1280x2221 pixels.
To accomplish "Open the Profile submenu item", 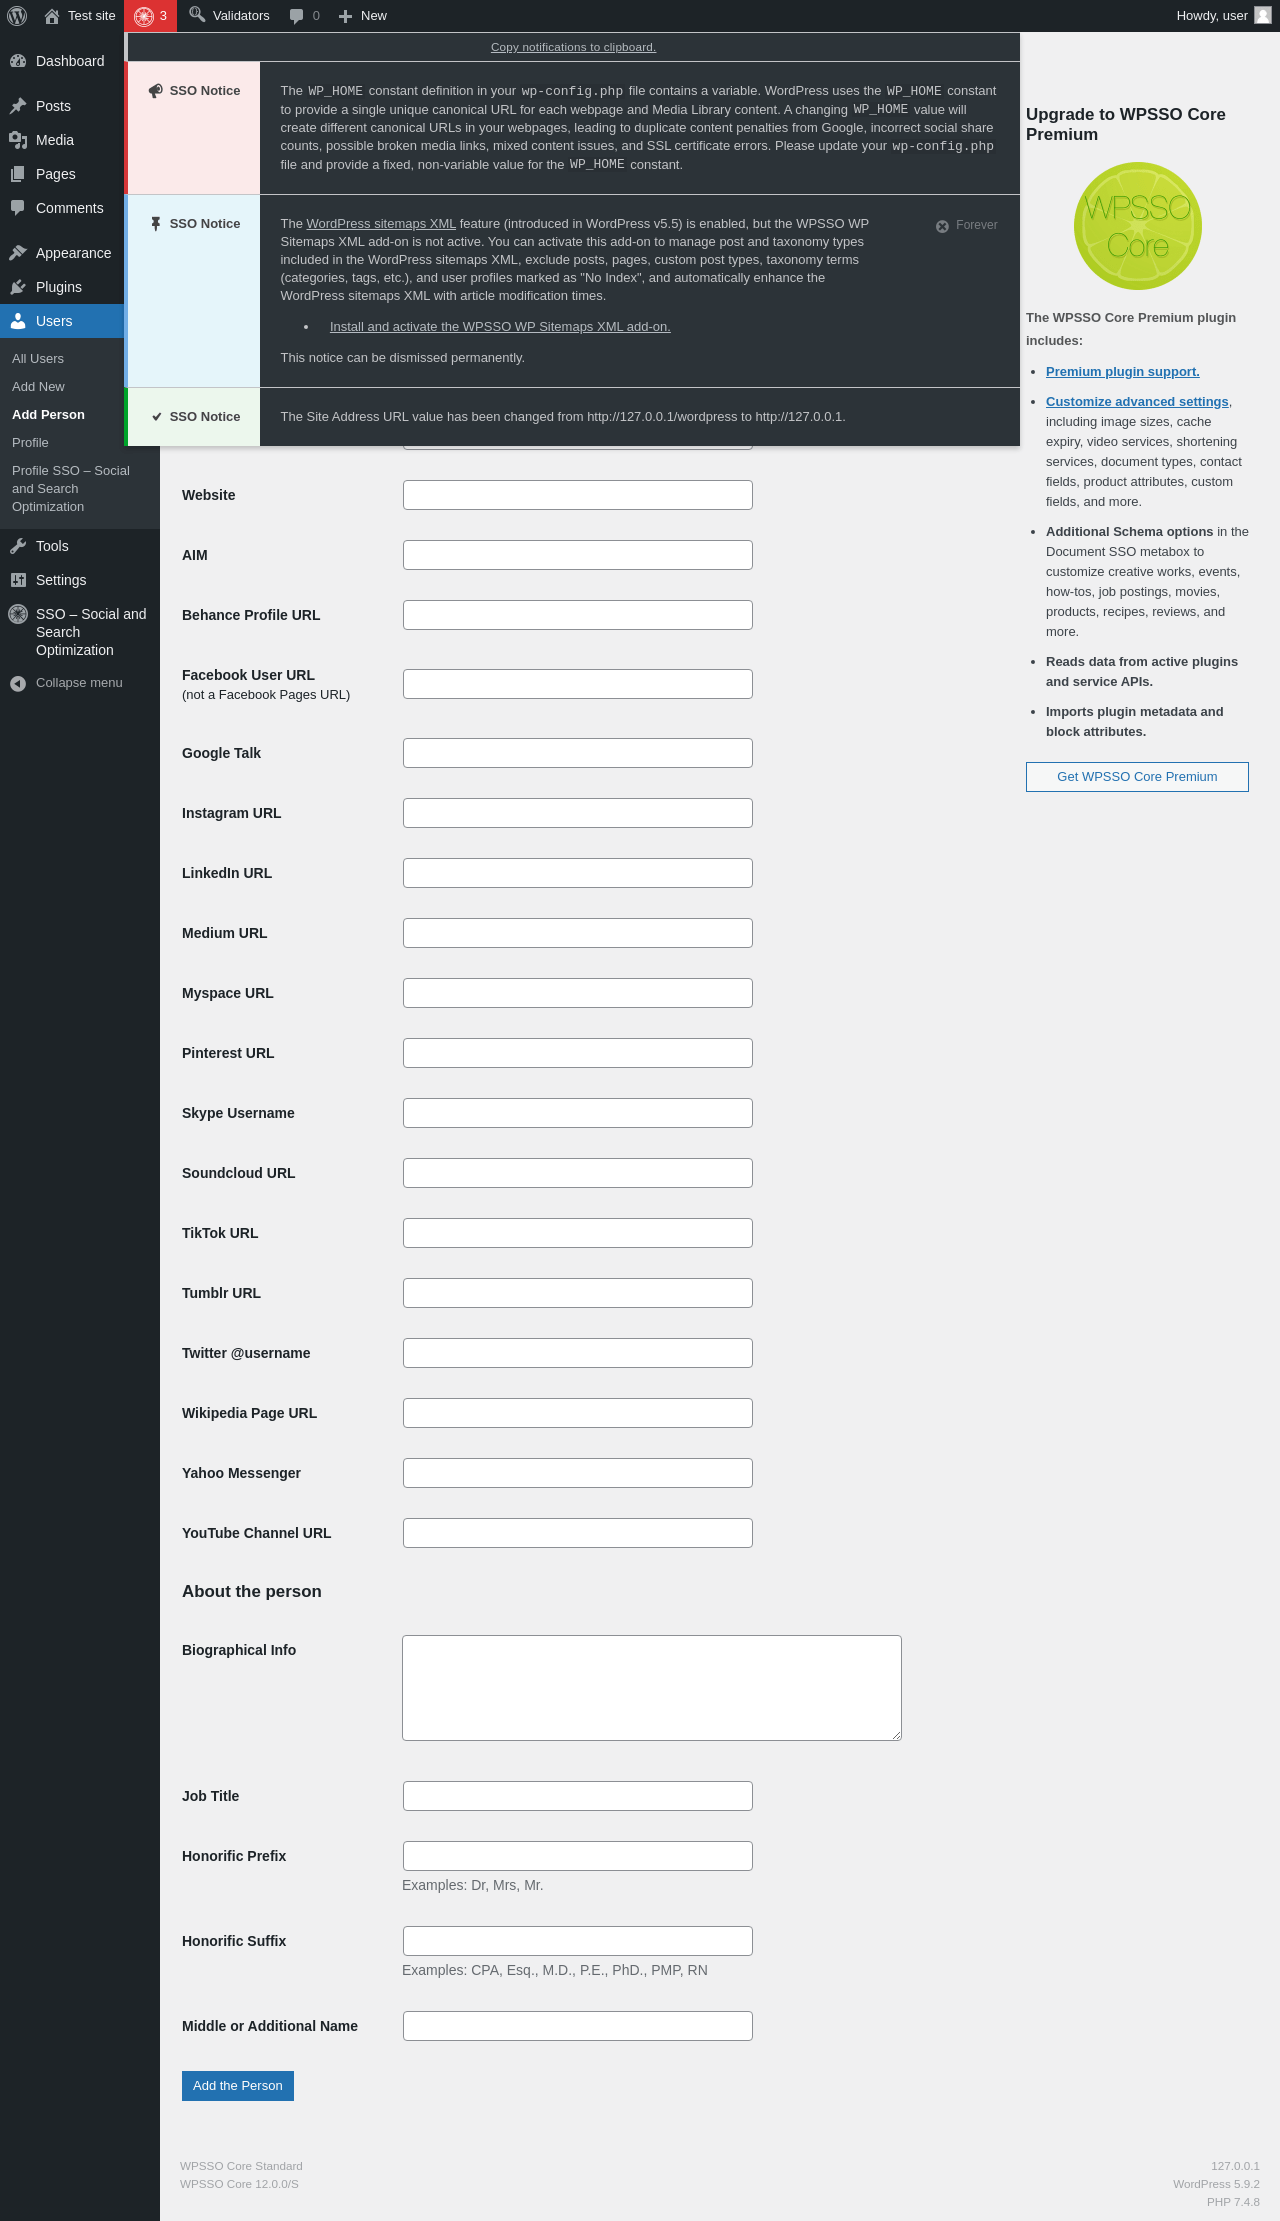I will click(30, 443).
